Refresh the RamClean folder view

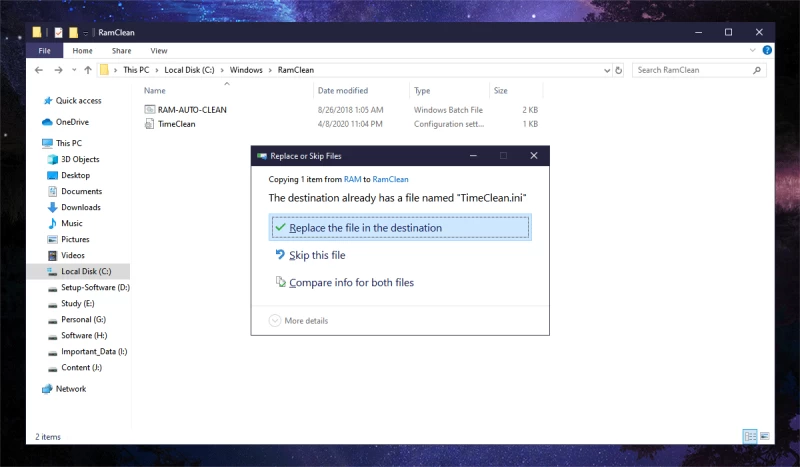618,70
